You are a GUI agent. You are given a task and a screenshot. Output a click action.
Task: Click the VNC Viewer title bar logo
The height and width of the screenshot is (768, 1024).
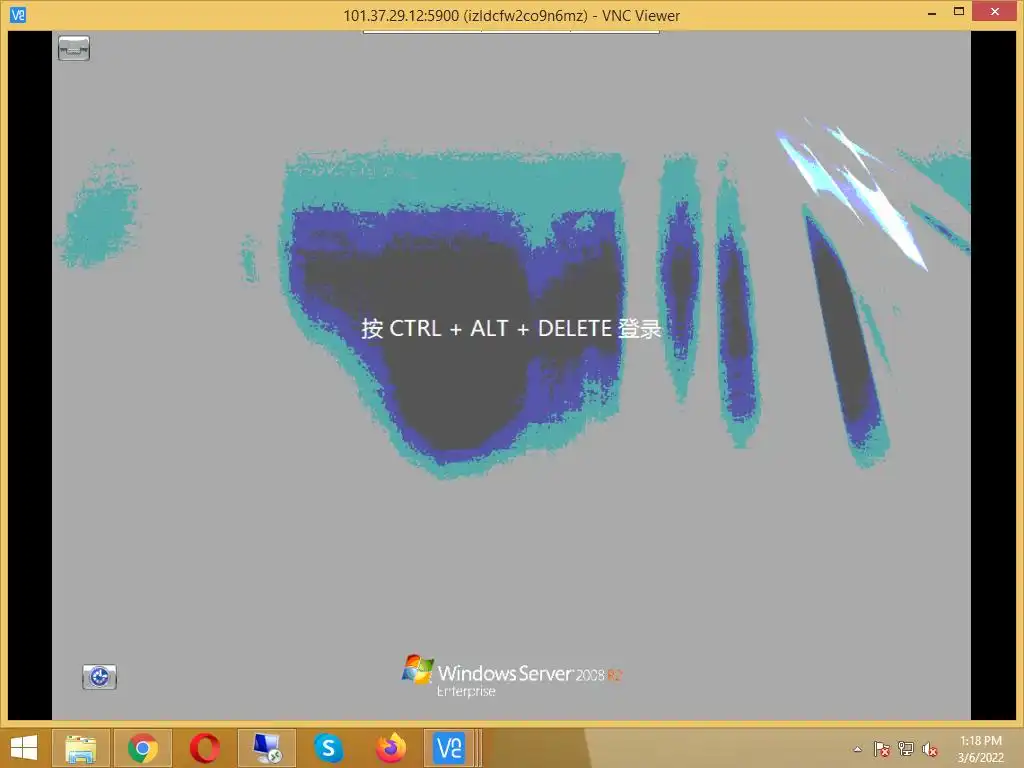coord(18,14)
